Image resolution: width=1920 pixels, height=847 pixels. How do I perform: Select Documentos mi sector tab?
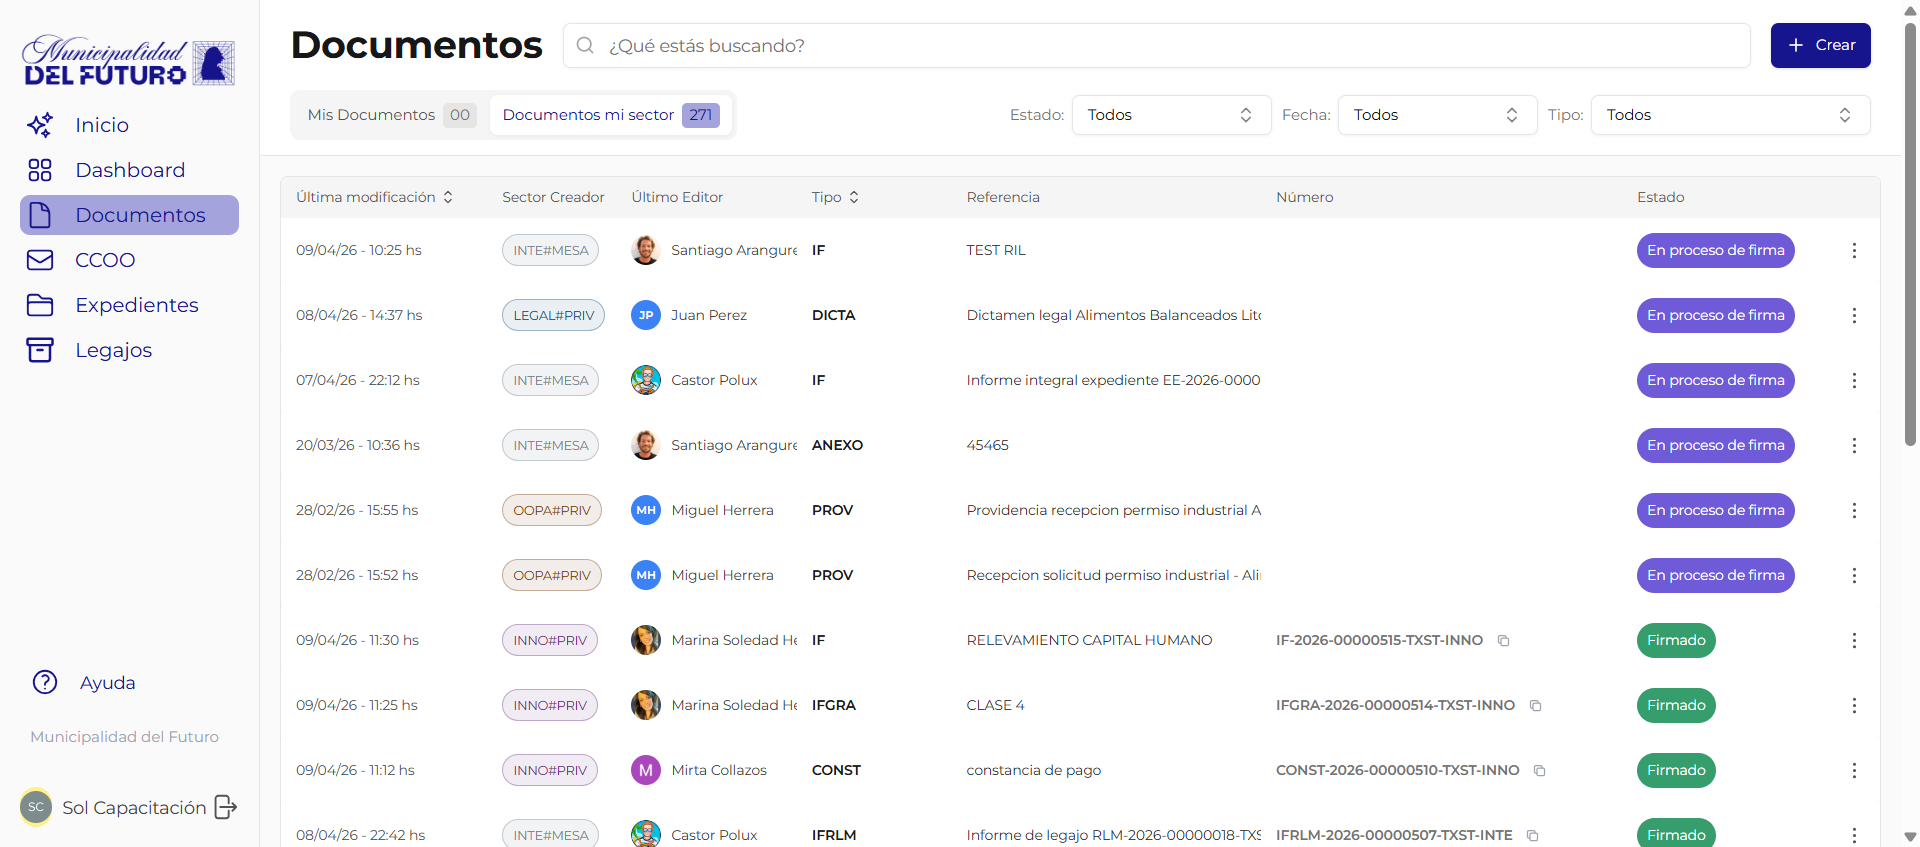tap(610, 115)
